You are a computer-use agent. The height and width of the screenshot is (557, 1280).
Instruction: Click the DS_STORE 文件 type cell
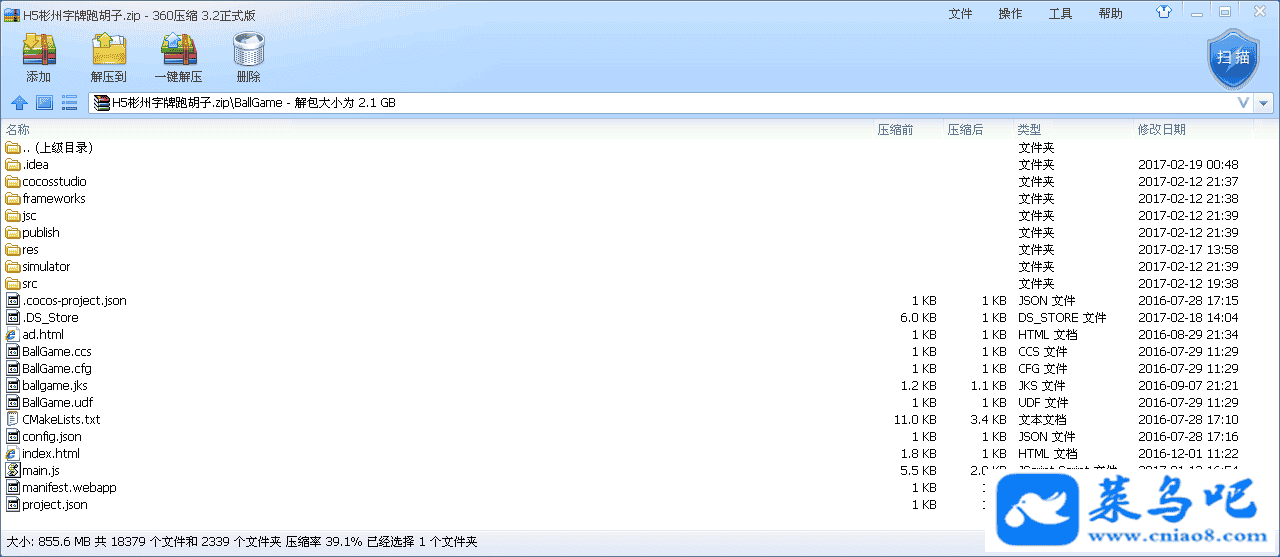pyautogui.click(x=1062, y=318)
